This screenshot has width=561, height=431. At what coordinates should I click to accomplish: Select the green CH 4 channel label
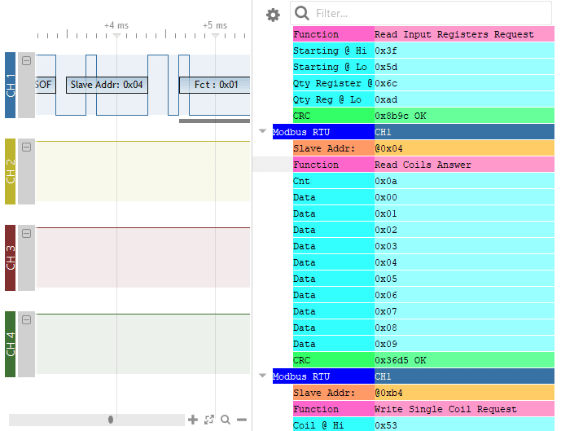(x=10, y=344)
